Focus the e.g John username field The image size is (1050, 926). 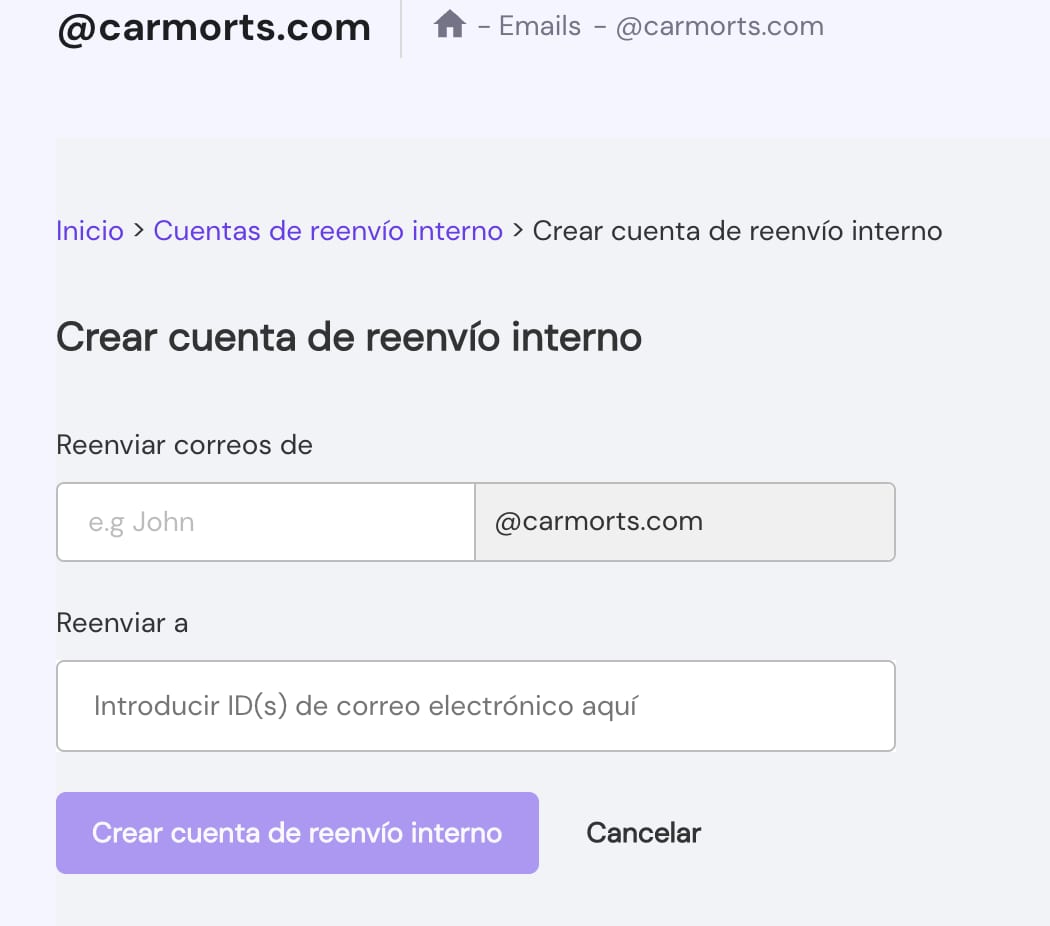click(265, 522)
